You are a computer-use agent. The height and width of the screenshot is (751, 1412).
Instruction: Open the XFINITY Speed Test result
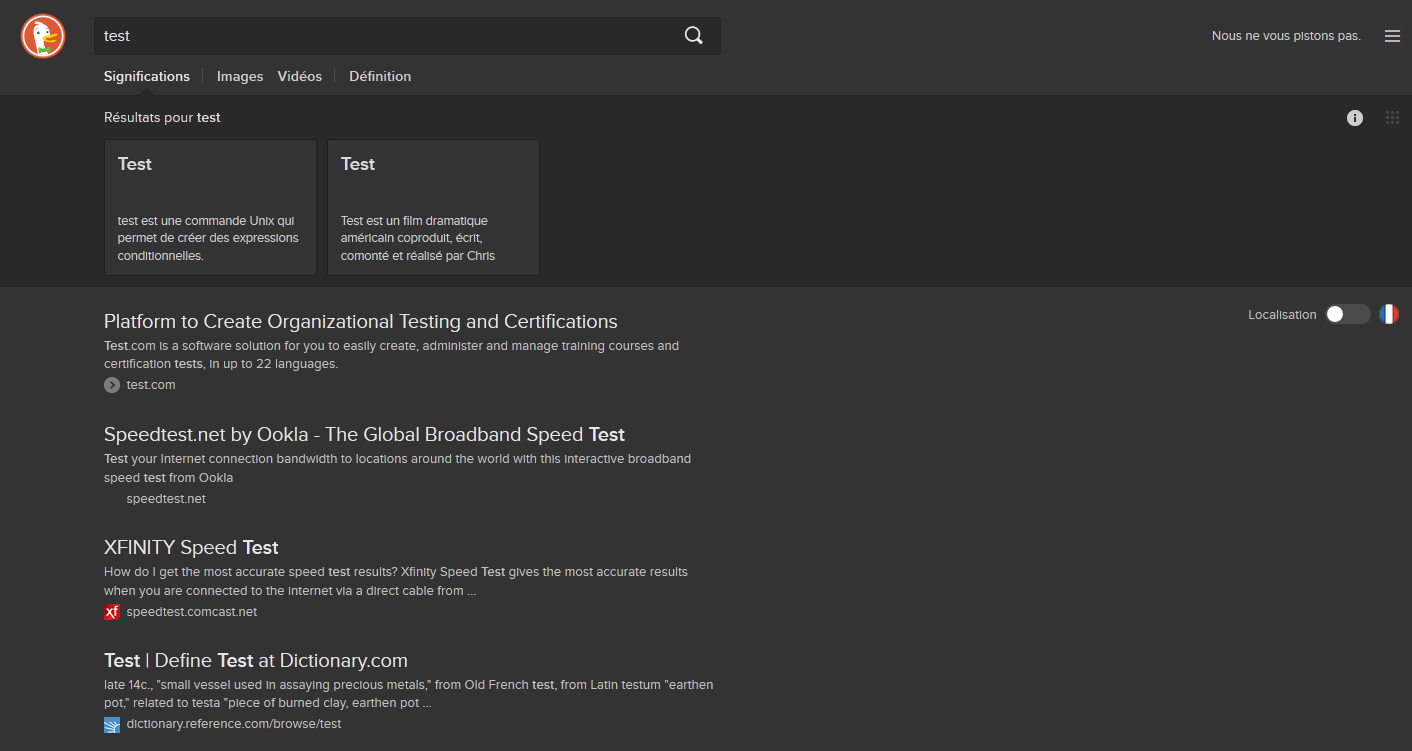(191, 547)
